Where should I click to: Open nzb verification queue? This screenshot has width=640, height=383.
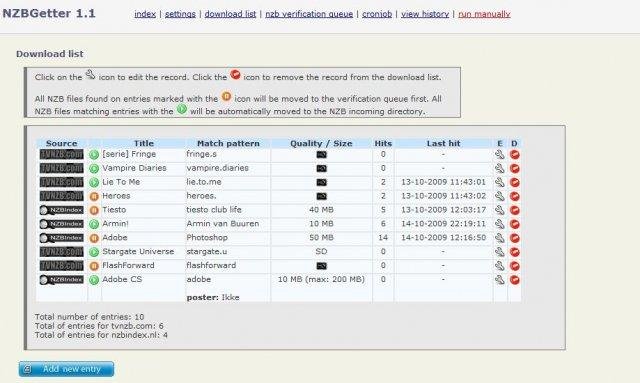point(309,14)
